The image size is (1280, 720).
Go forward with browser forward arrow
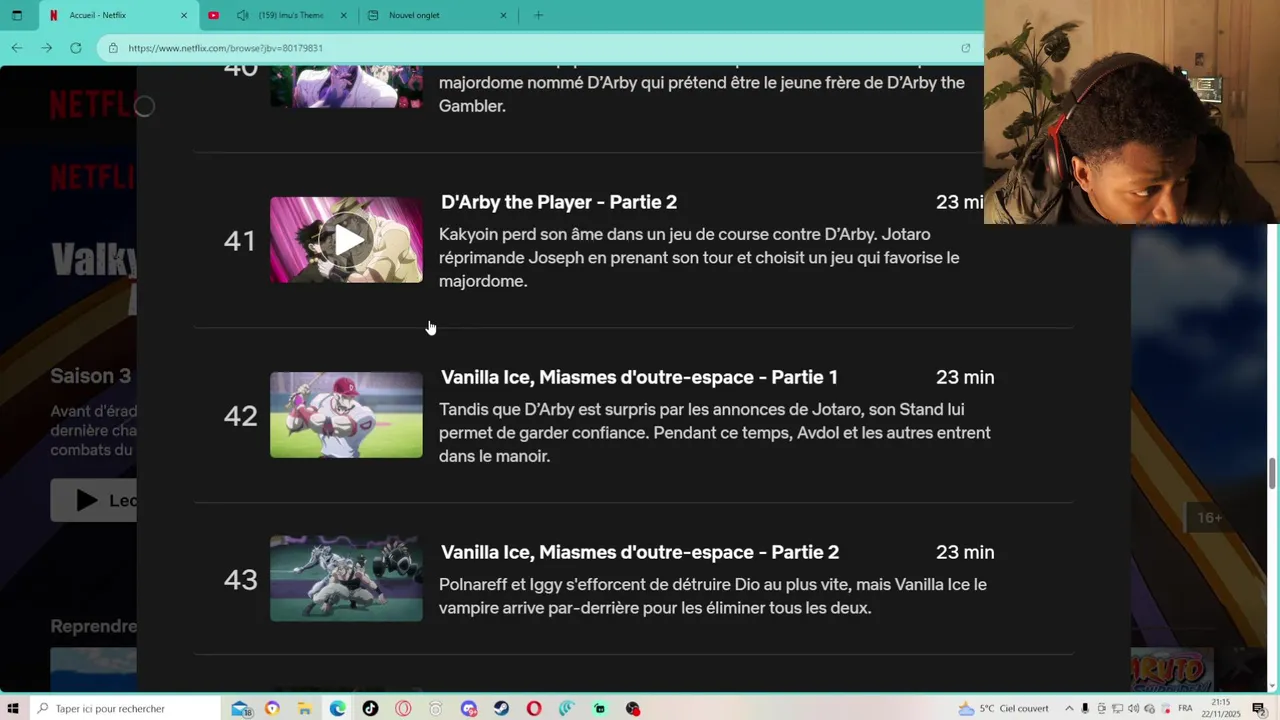point(46,48)
